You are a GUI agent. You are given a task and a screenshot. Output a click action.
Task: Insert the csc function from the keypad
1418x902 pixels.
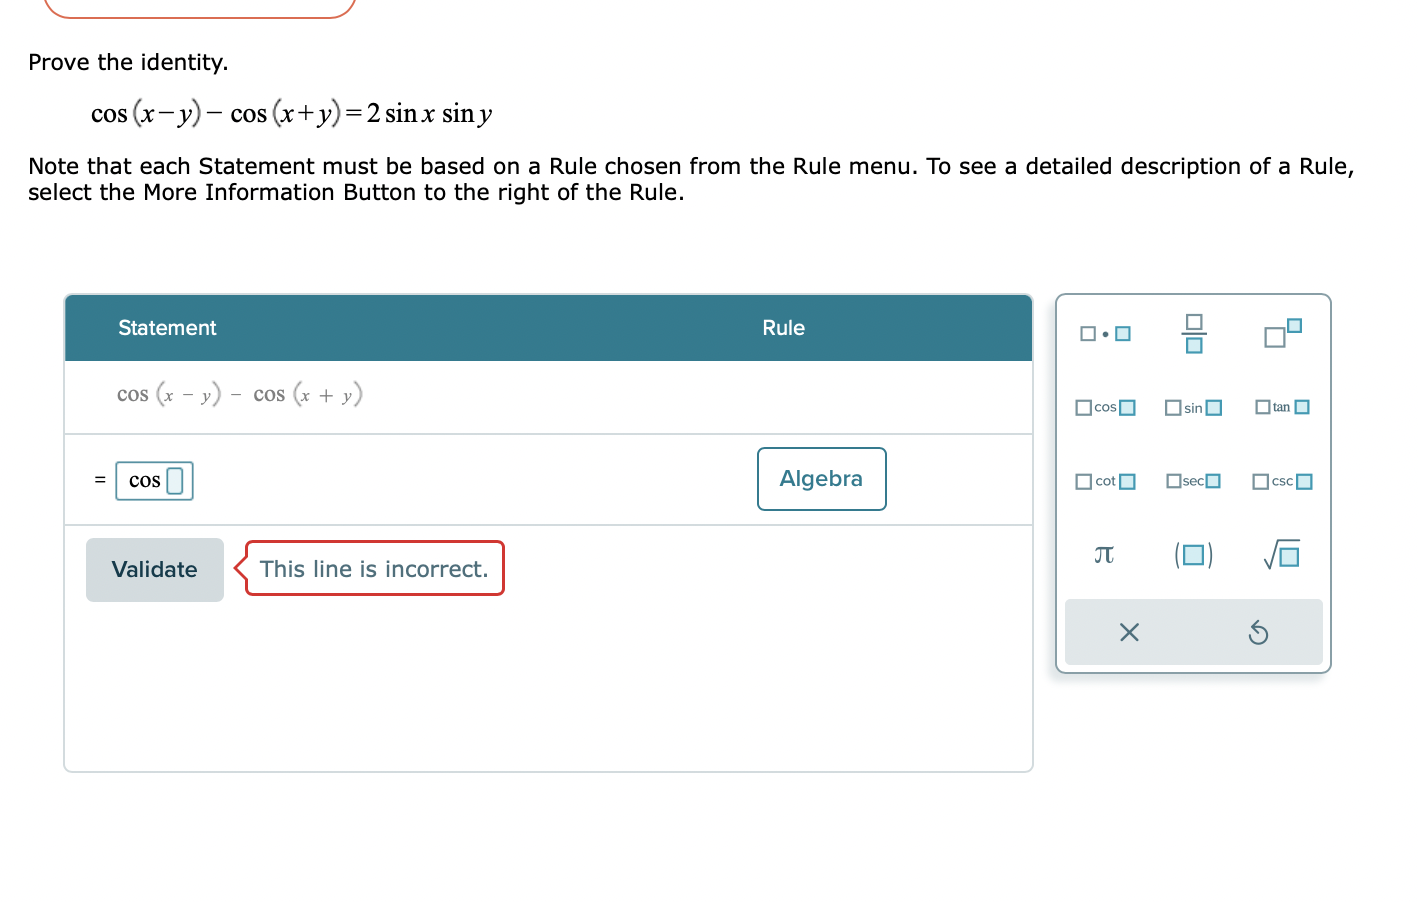(x=1280, y=481)
